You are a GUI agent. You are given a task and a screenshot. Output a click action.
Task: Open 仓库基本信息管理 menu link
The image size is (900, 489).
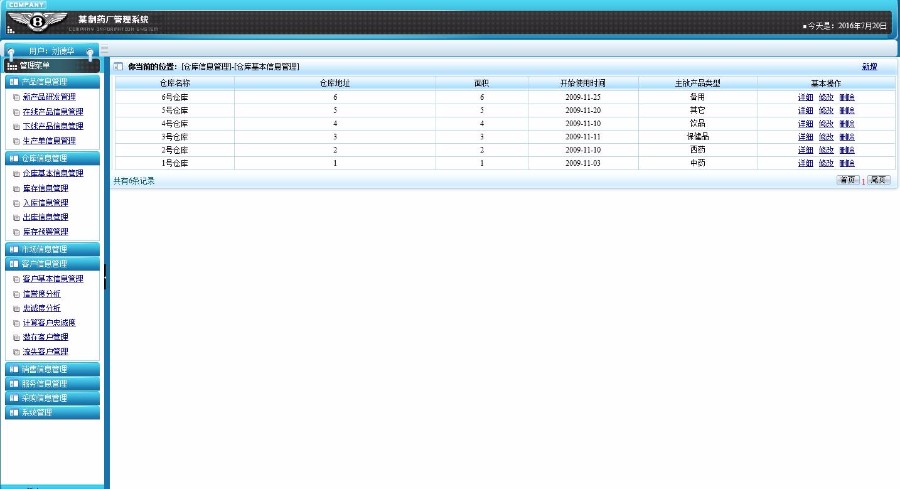[53, 173]
